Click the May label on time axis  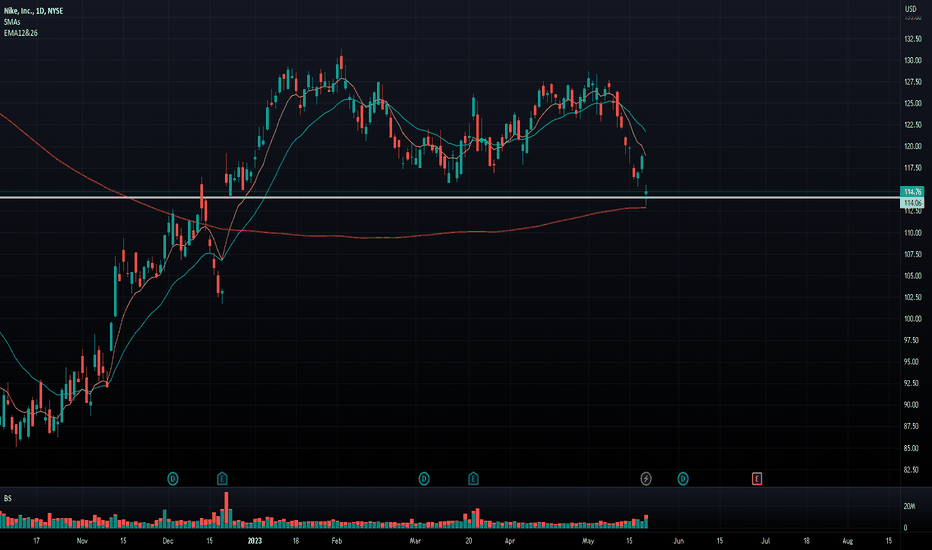coord(588,540)
